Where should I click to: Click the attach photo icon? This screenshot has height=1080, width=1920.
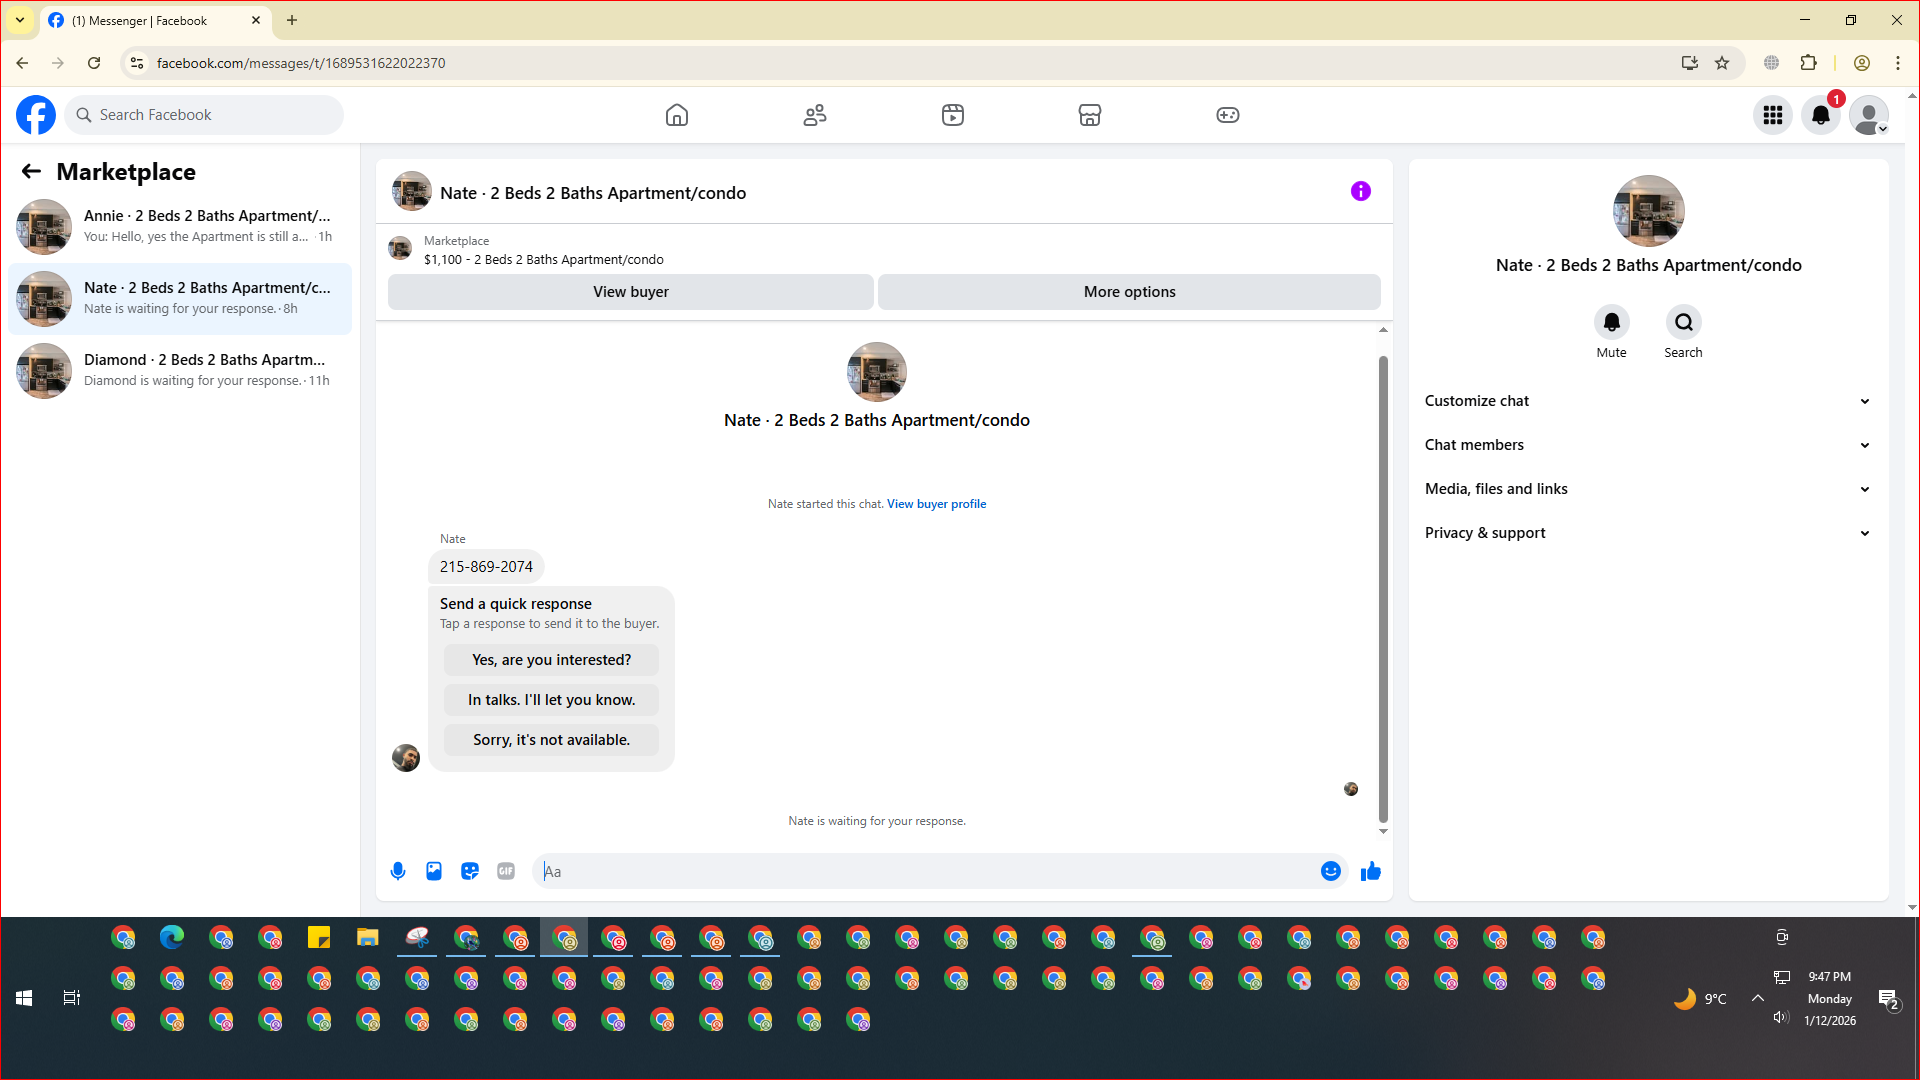coord(434,871)
